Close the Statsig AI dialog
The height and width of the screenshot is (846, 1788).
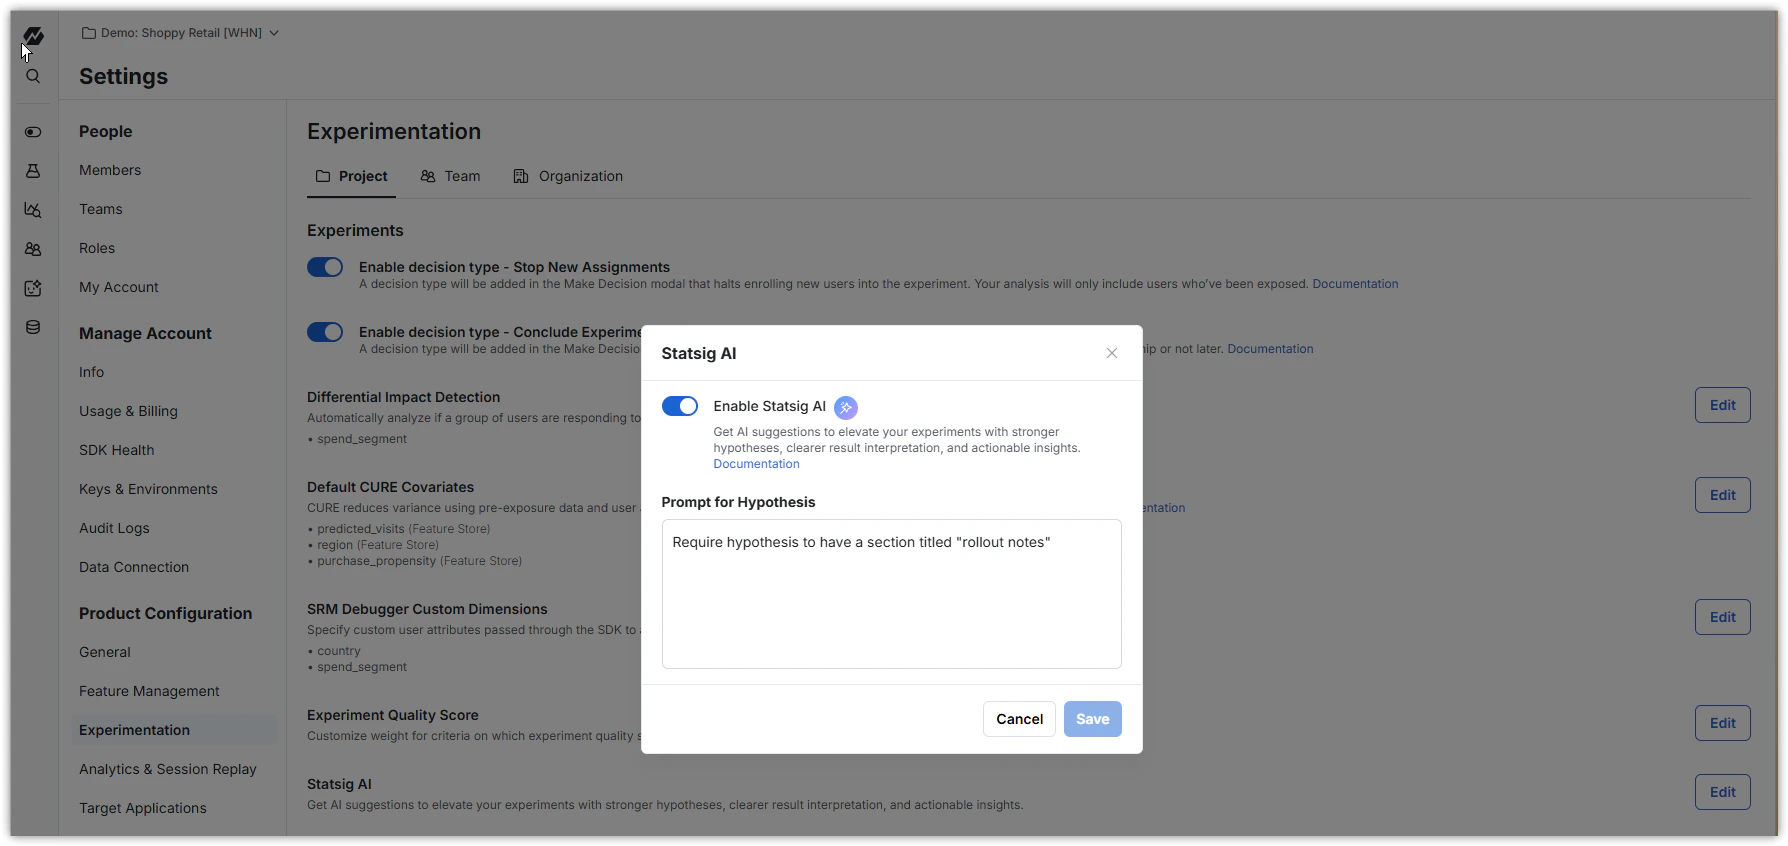[x=1112, y=353]
